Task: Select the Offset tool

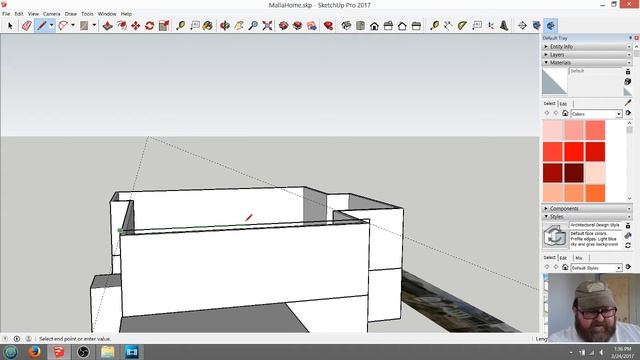Action: pos(122,26)
